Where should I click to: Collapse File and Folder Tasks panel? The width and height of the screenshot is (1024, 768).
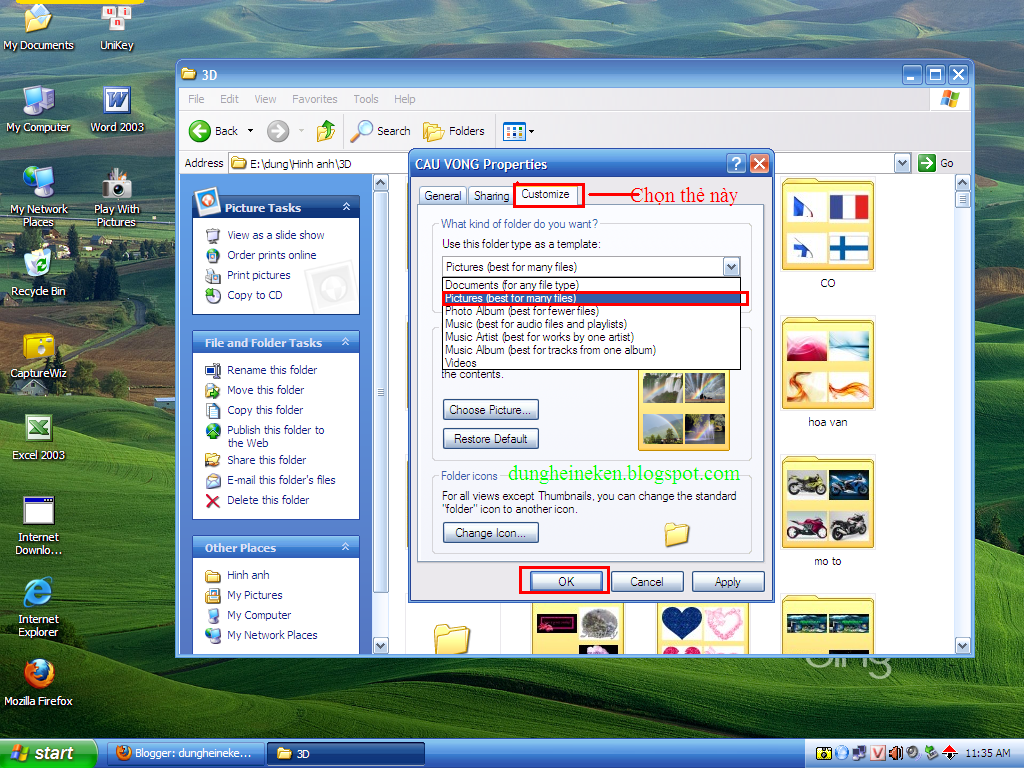tap(345, 342)
